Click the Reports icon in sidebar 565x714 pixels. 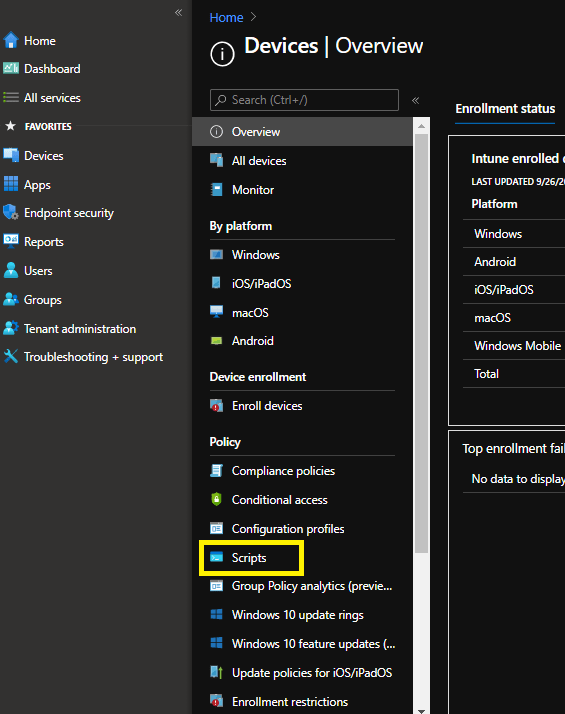[10, 241]
